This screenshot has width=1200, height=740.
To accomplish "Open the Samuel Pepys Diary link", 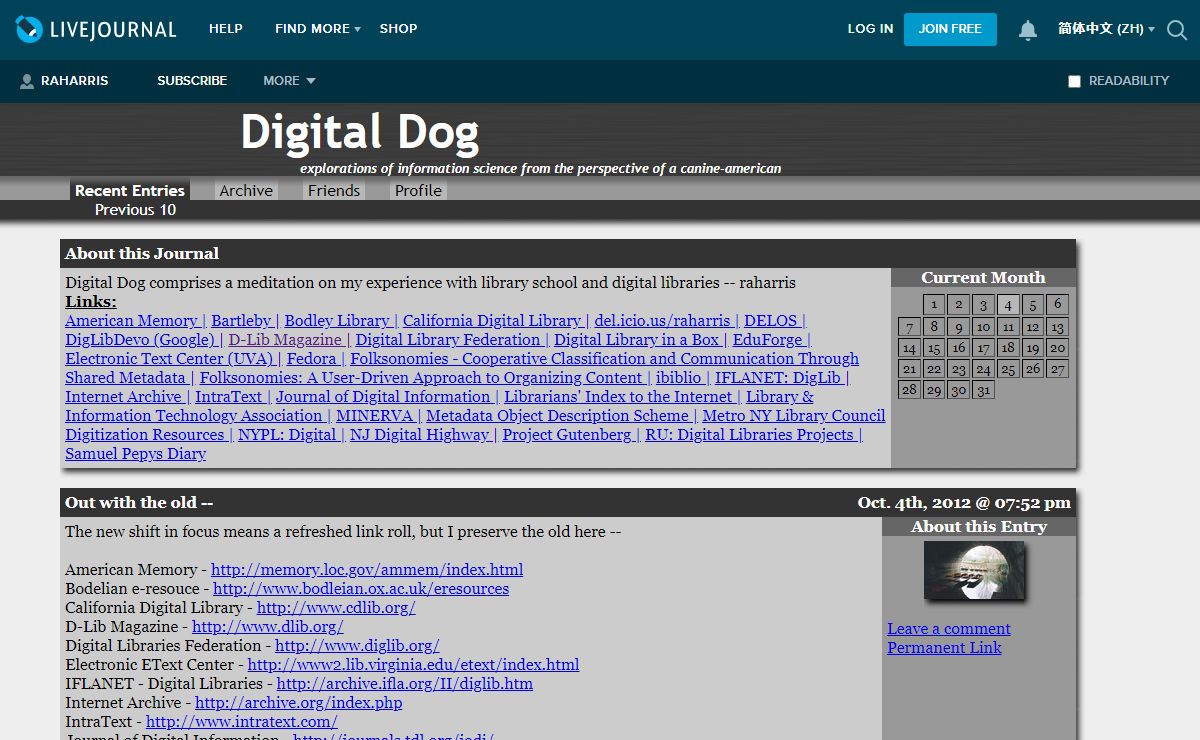I will coord(135,454).
